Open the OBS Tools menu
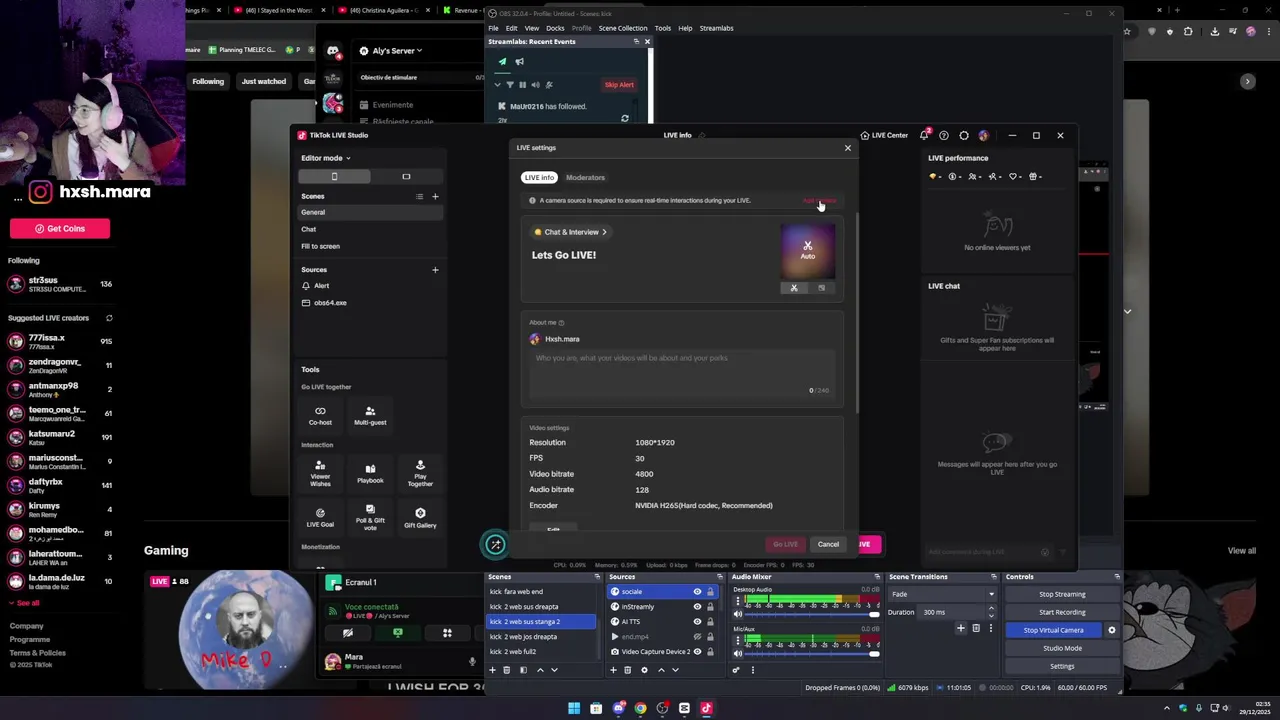The image size is (1280, 720). pyautogui.click(x=663, y=28)
